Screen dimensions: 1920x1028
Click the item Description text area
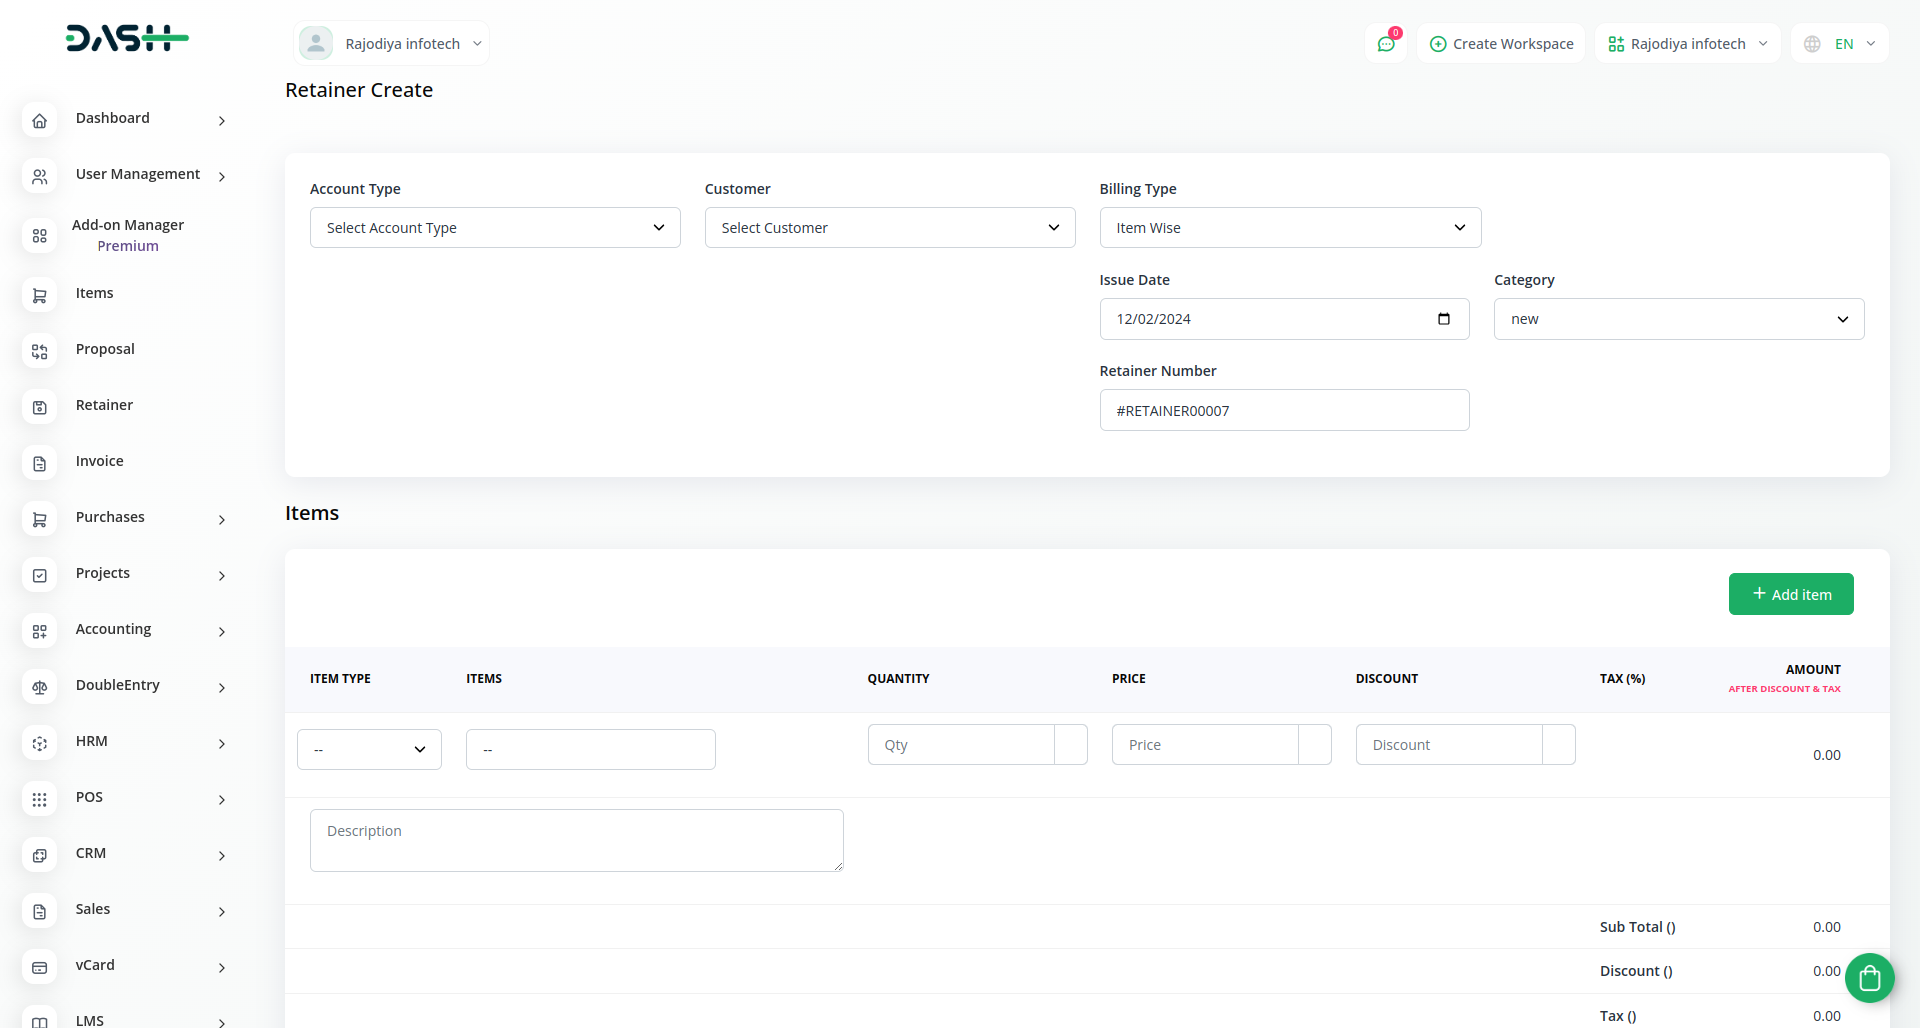[x=576, y=840]
